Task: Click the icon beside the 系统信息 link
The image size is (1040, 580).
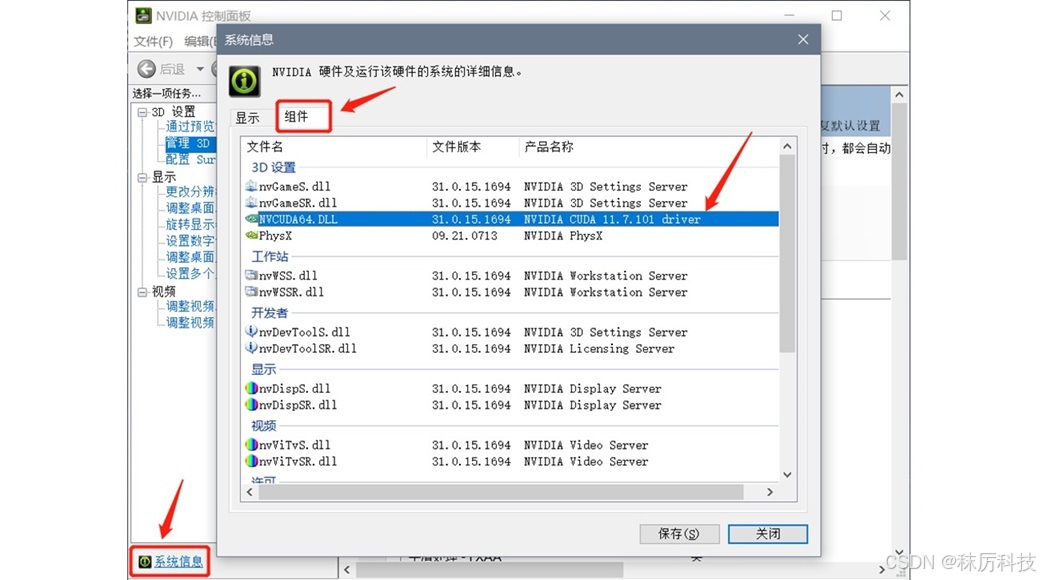Action: coord(145,562)
